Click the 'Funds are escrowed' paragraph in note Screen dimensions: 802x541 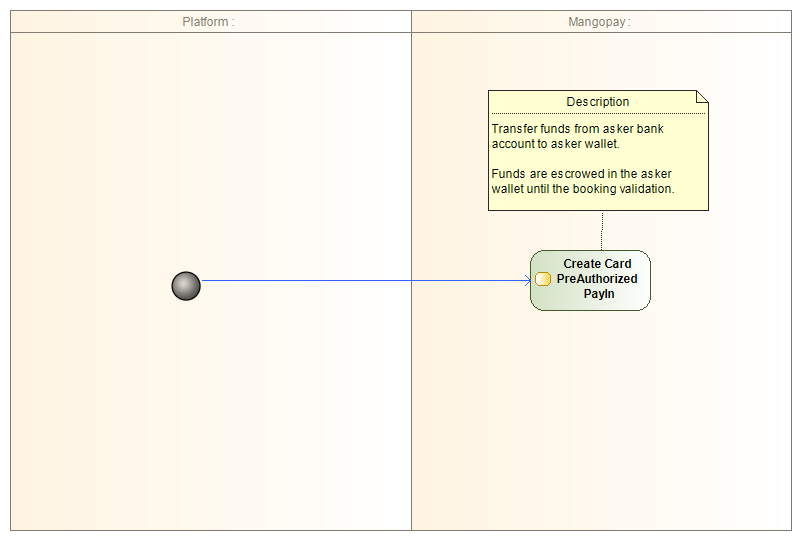[x=582, y=181]
